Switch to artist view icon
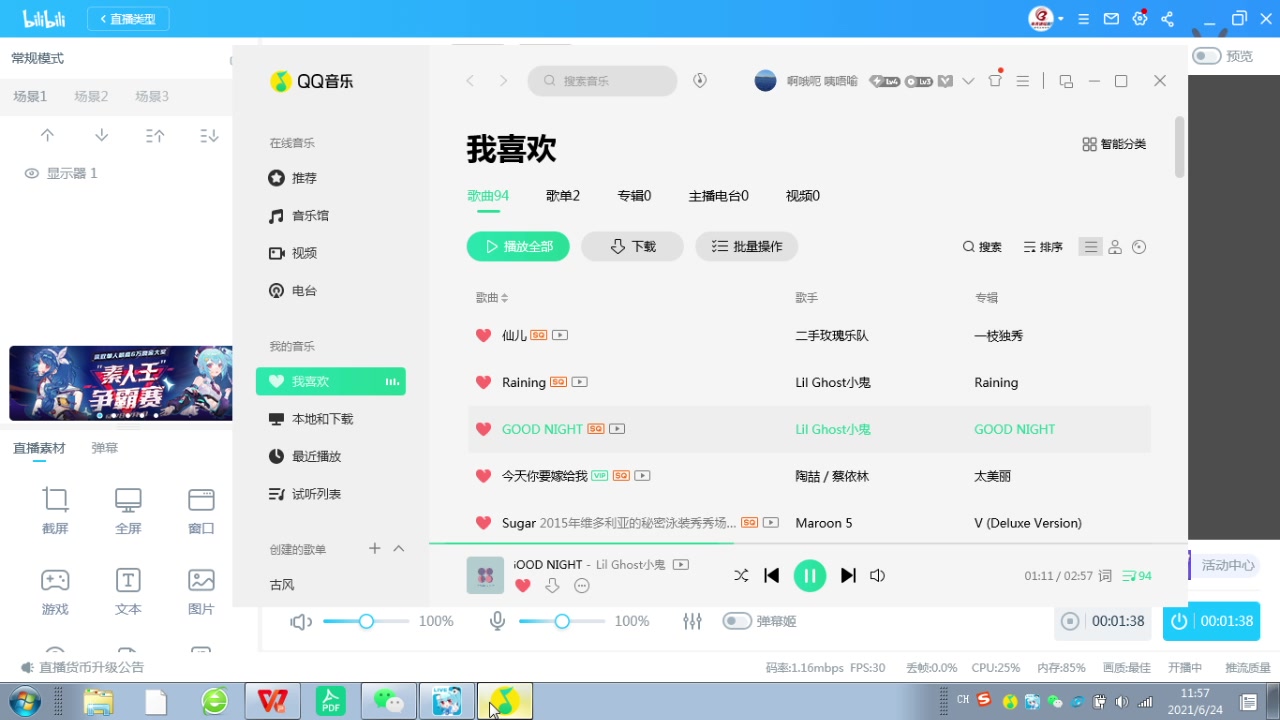 [1115, 247]
